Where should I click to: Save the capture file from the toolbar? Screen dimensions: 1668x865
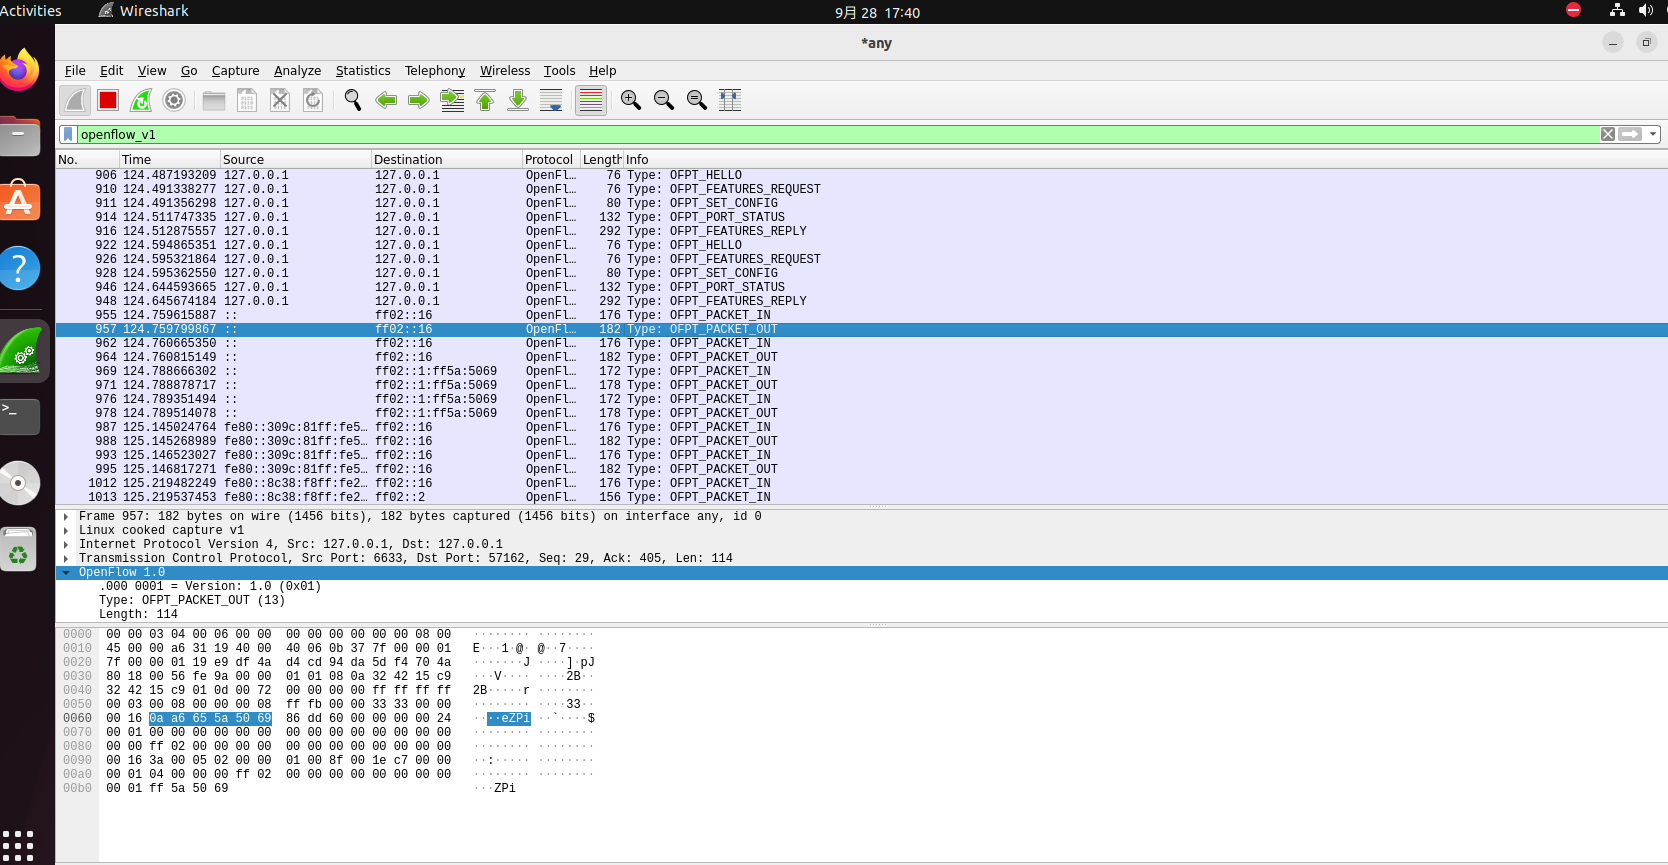coord(247,100)
